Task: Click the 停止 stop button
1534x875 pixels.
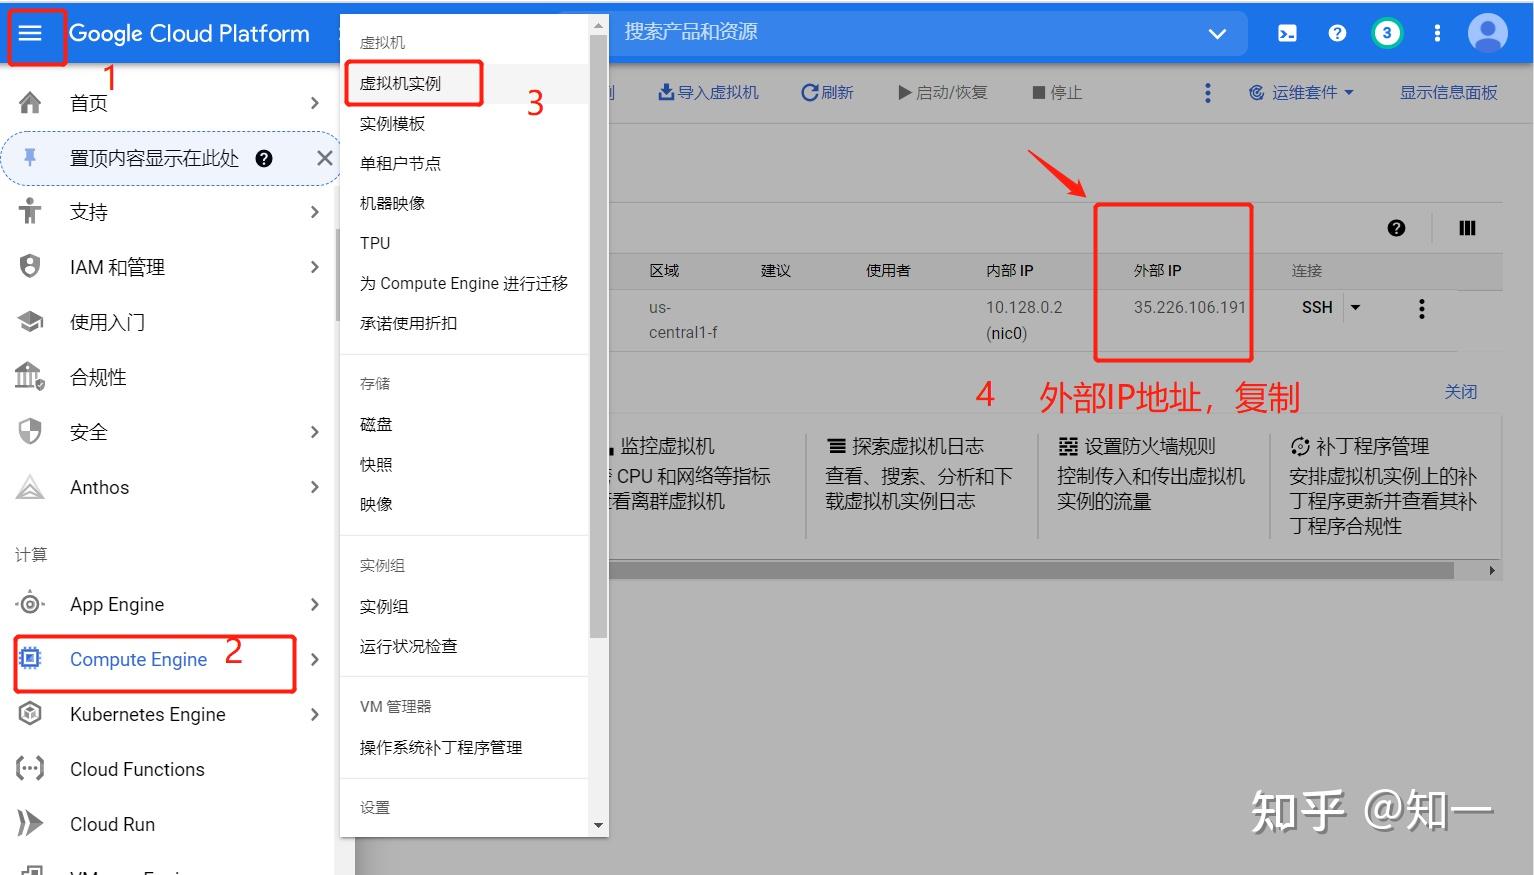Action: (x=1057, y=93)
